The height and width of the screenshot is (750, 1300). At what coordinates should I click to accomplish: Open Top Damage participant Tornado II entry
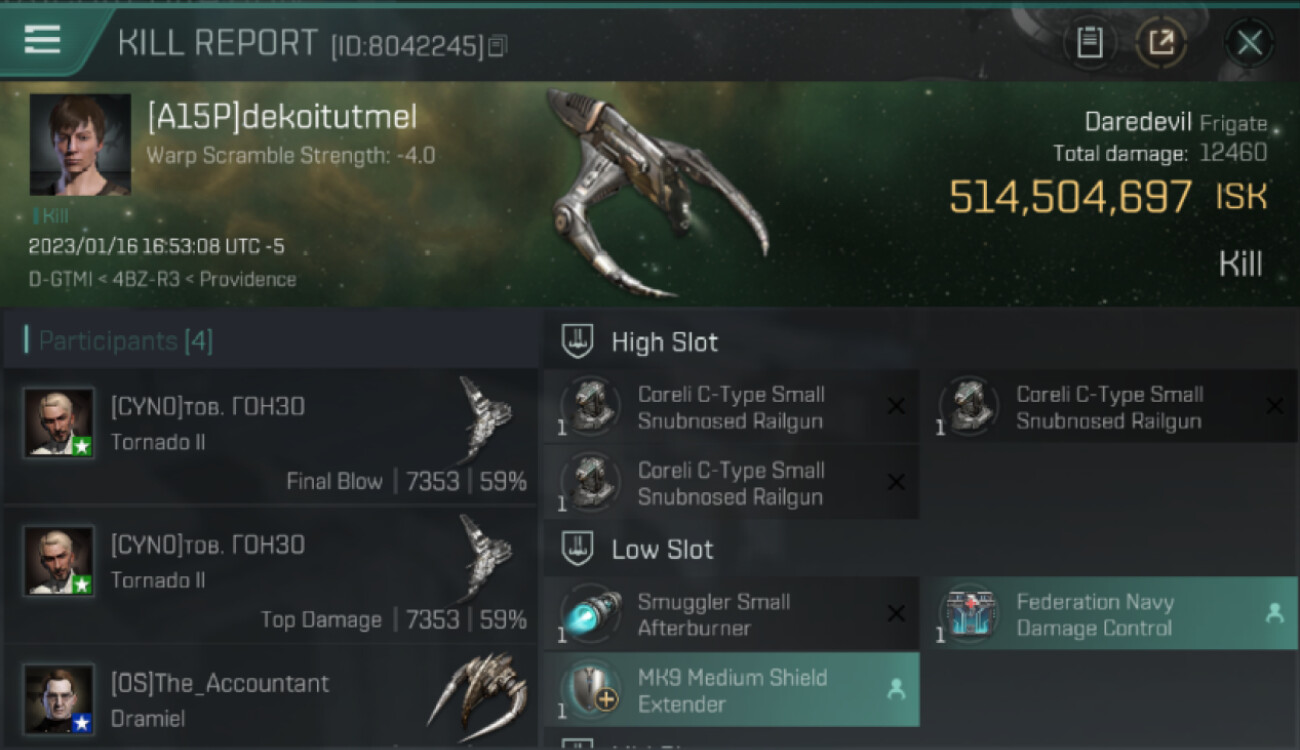tap(271, 575)
